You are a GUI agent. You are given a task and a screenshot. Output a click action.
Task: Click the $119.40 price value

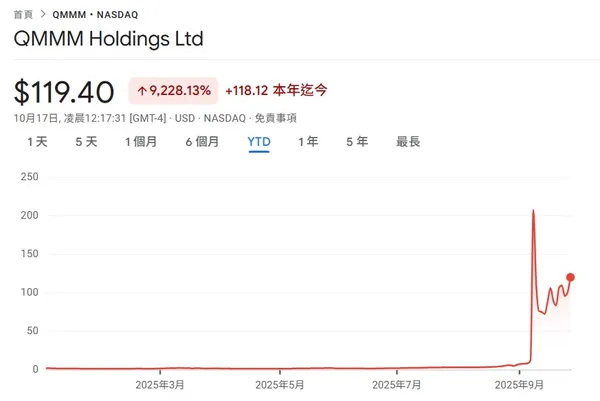(64, 92)
